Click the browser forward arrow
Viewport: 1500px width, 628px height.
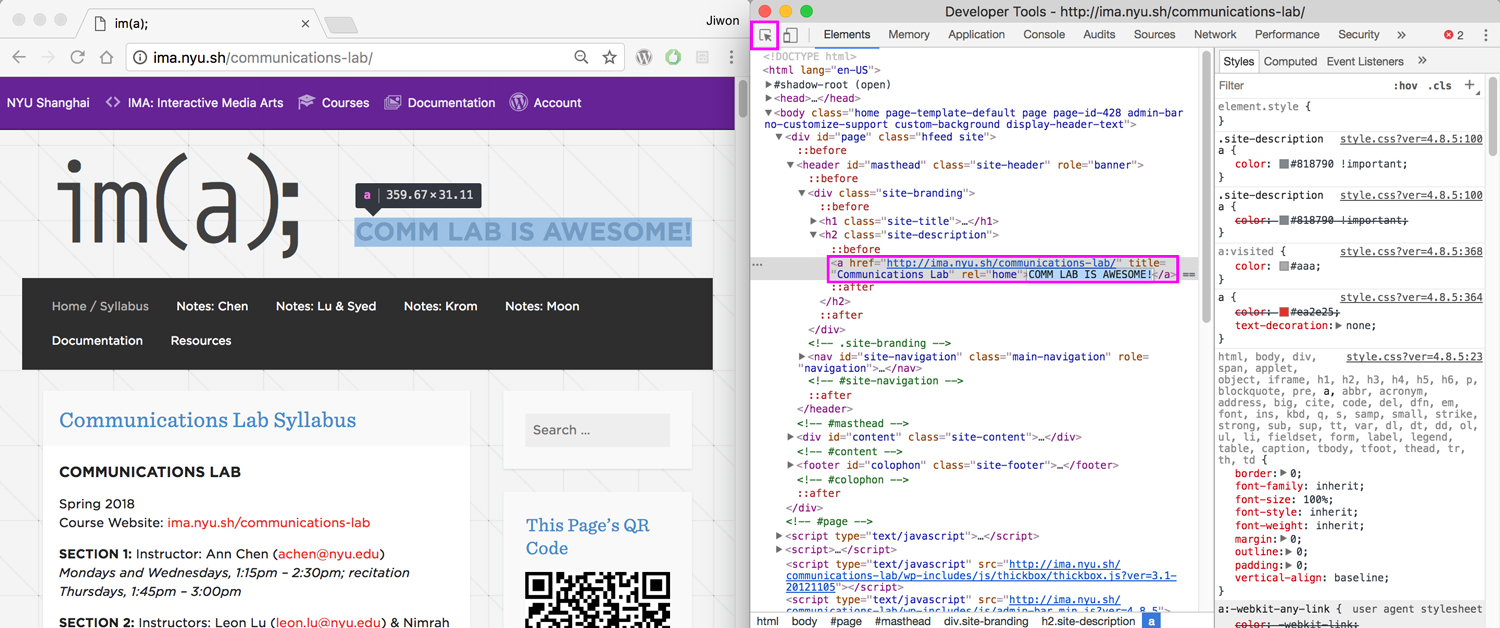tap(48, 58)
